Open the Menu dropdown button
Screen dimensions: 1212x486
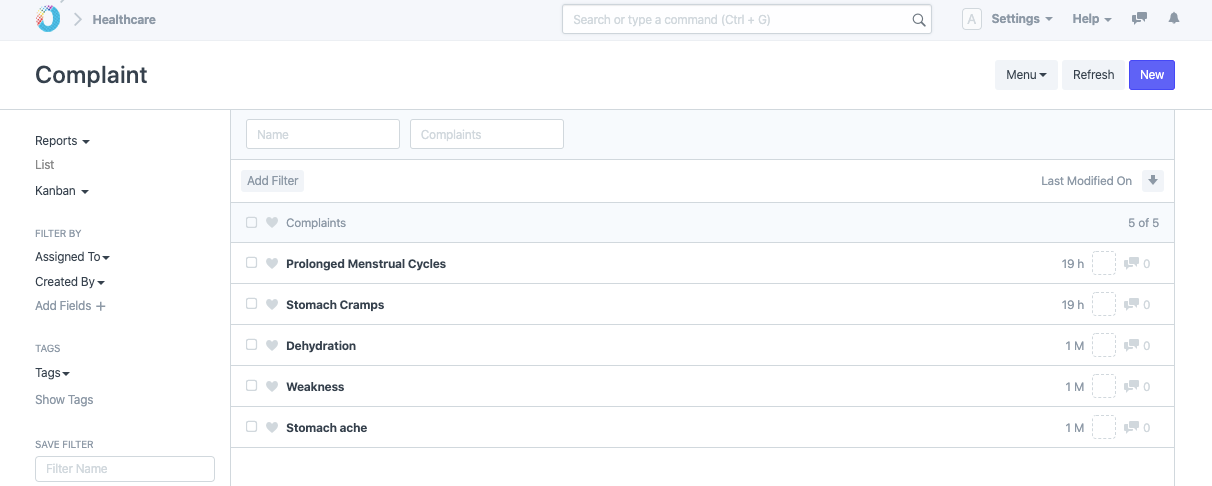(1025, 75)
